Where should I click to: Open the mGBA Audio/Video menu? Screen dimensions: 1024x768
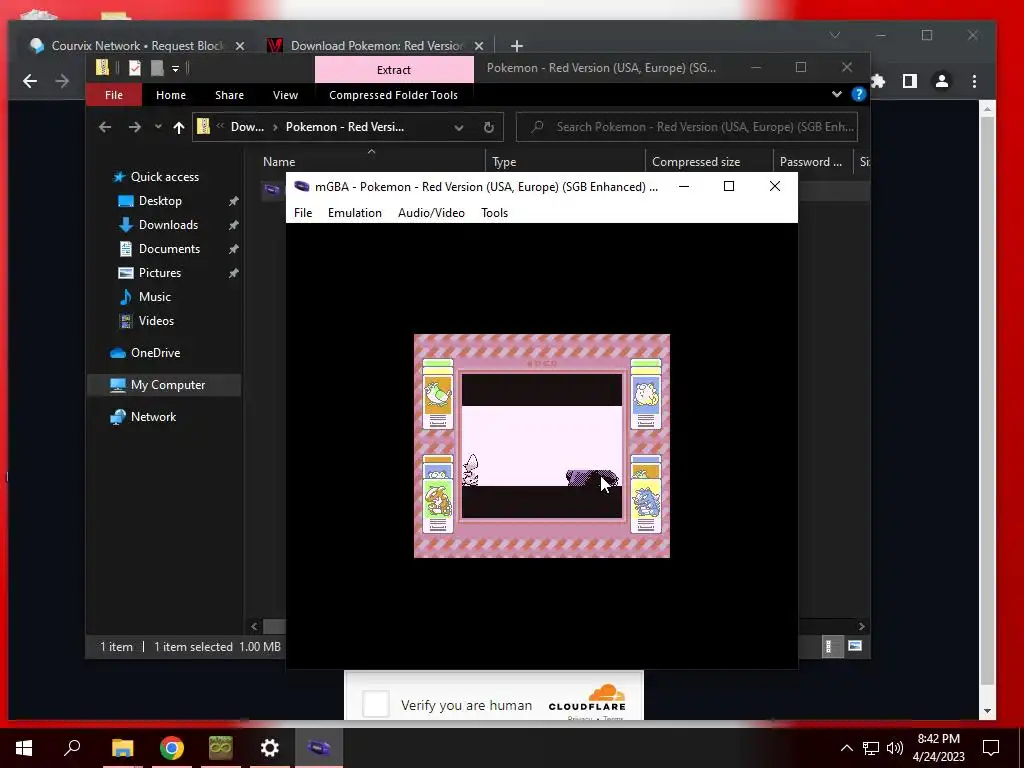coord(431,213)
